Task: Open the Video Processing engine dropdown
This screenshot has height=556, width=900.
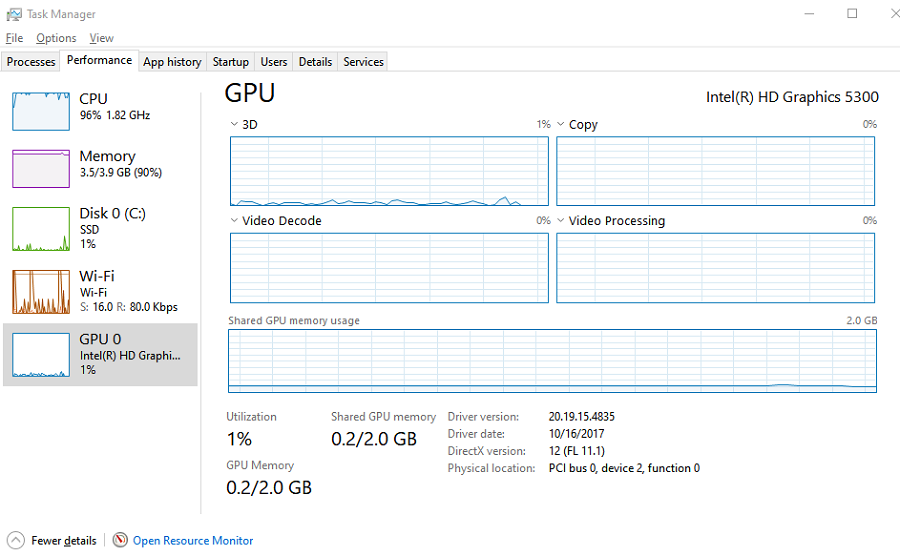Action: [x=561, y=221]
